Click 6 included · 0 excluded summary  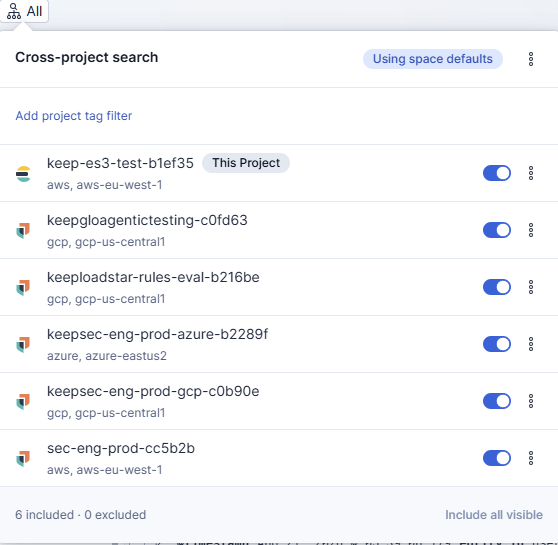tap(81, 515)
